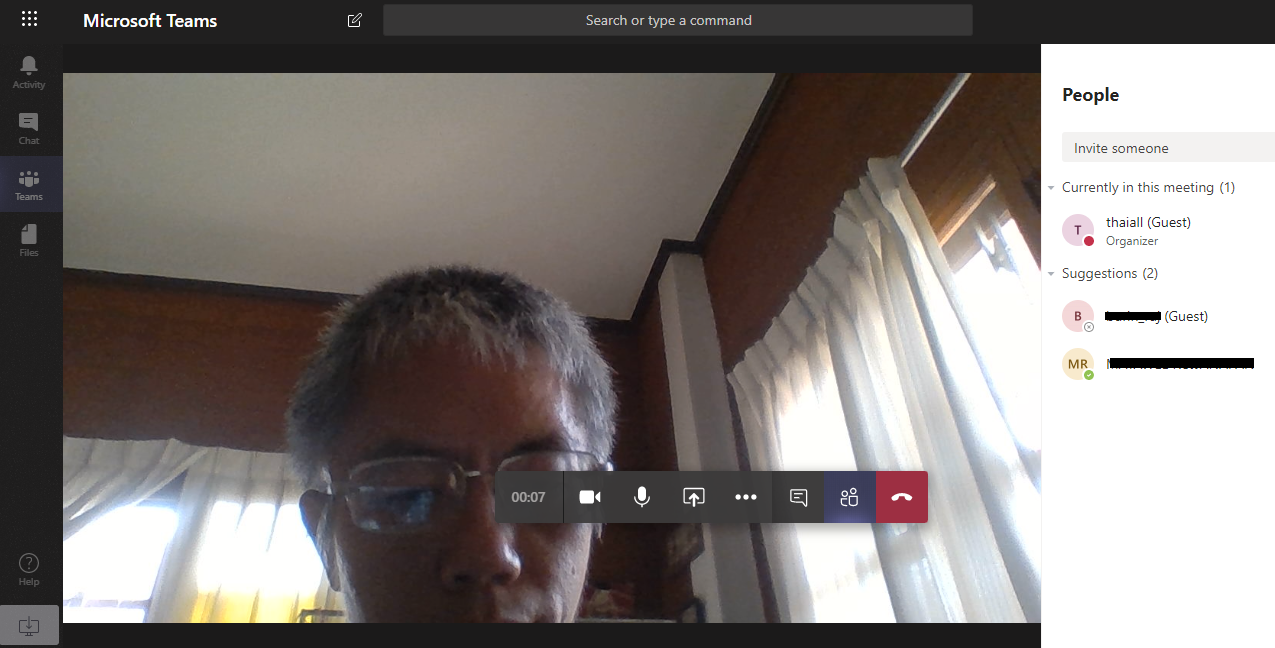
Task: Open Help at the sidebar bottom
Action: [x=29, y=569]
